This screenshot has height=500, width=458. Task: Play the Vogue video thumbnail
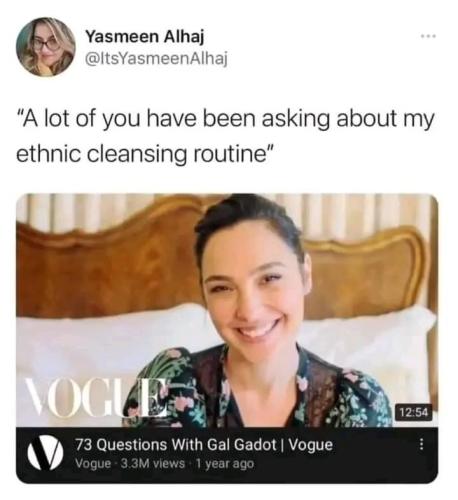click(x=227, y=310)
